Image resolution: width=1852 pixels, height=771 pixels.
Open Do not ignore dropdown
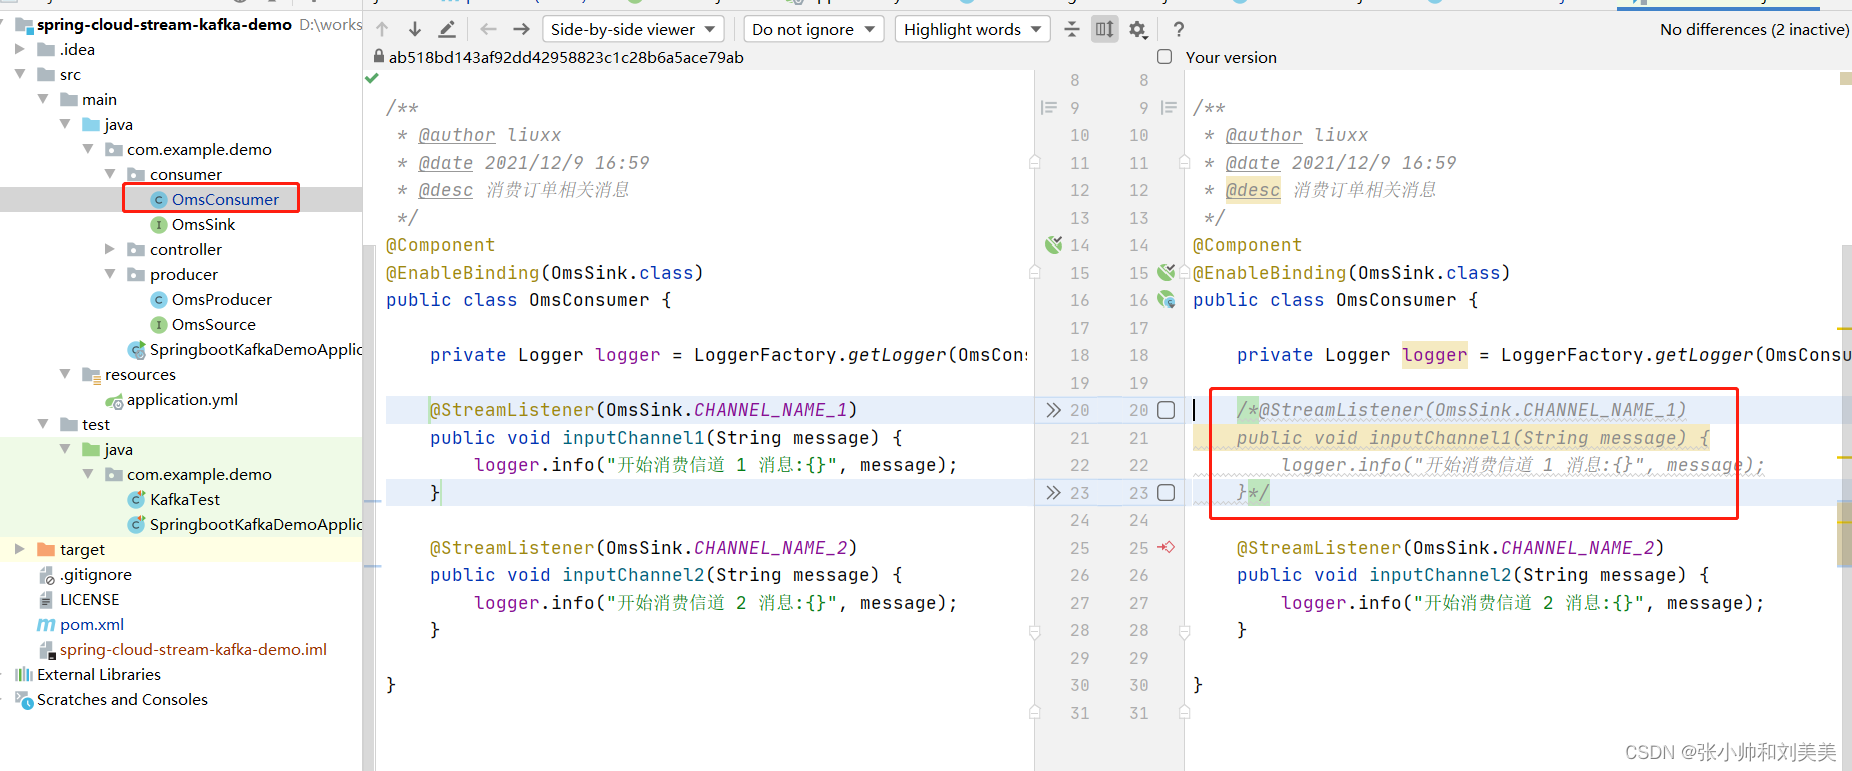(x=814, y=29)
